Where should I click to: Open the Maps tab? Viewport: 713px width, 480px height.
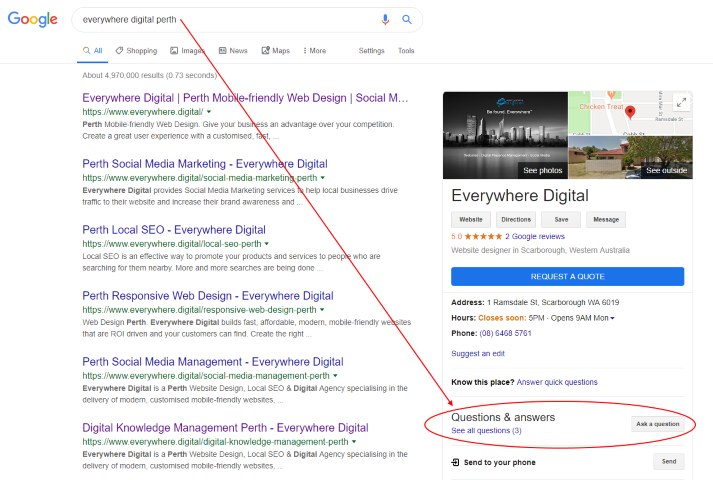(x=275, y=50)
